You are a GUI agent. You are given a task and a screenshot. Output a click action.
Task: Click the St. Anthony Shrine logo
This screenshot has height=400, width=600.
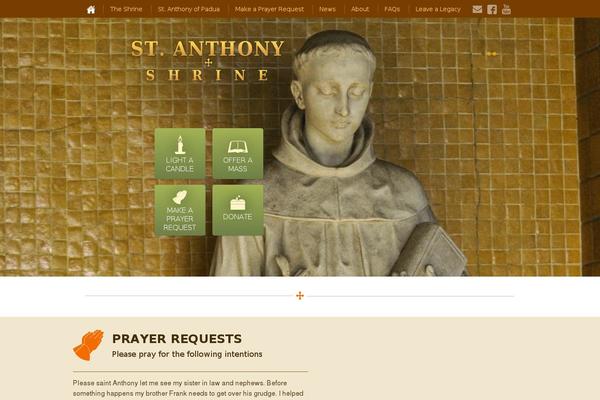click(208, 60)
